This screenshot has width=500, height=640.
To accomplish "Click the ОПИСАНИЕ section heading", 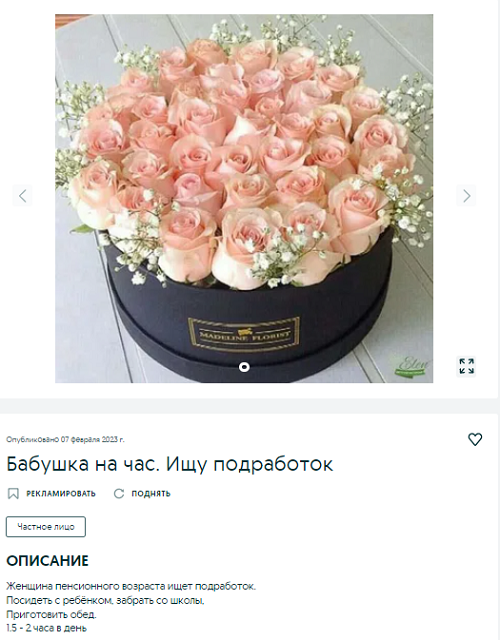I will pos(47,561).
